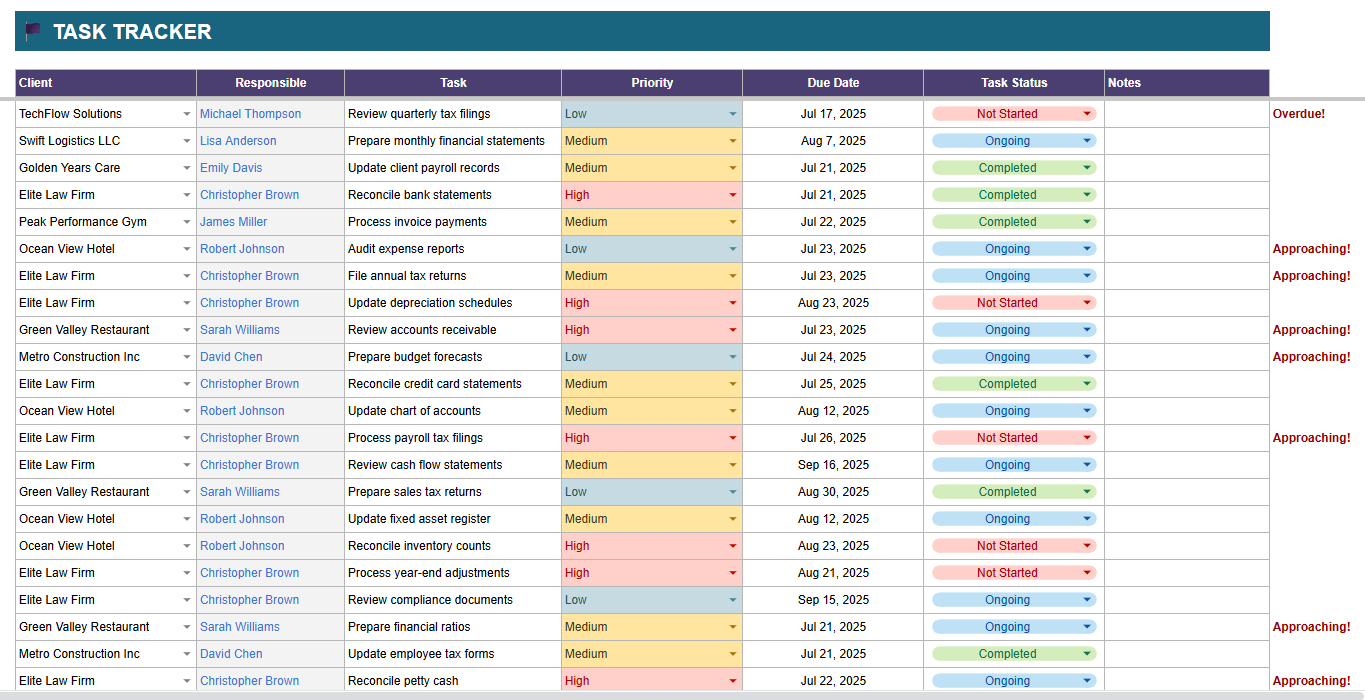Click the Michael Thompson link
This screenshot has width=1365, height=700.
click(x=250, y=113)
